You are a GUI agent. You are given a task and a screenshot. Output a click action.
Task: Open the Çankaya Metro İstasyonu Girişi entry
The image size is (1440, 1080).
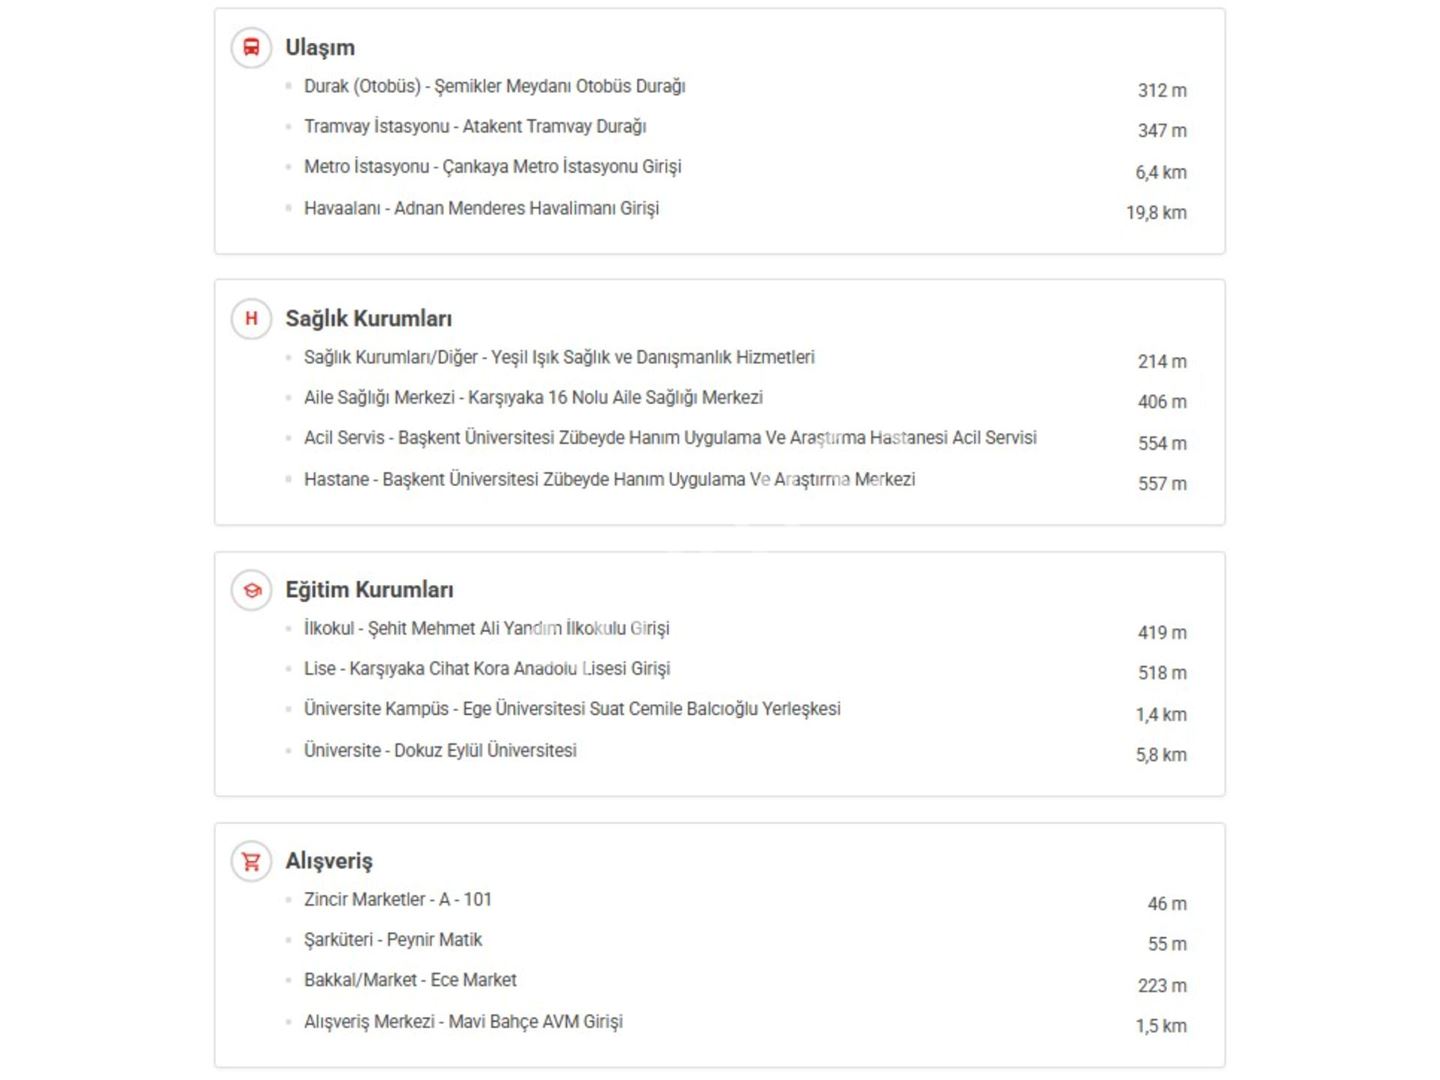[492, 167]
